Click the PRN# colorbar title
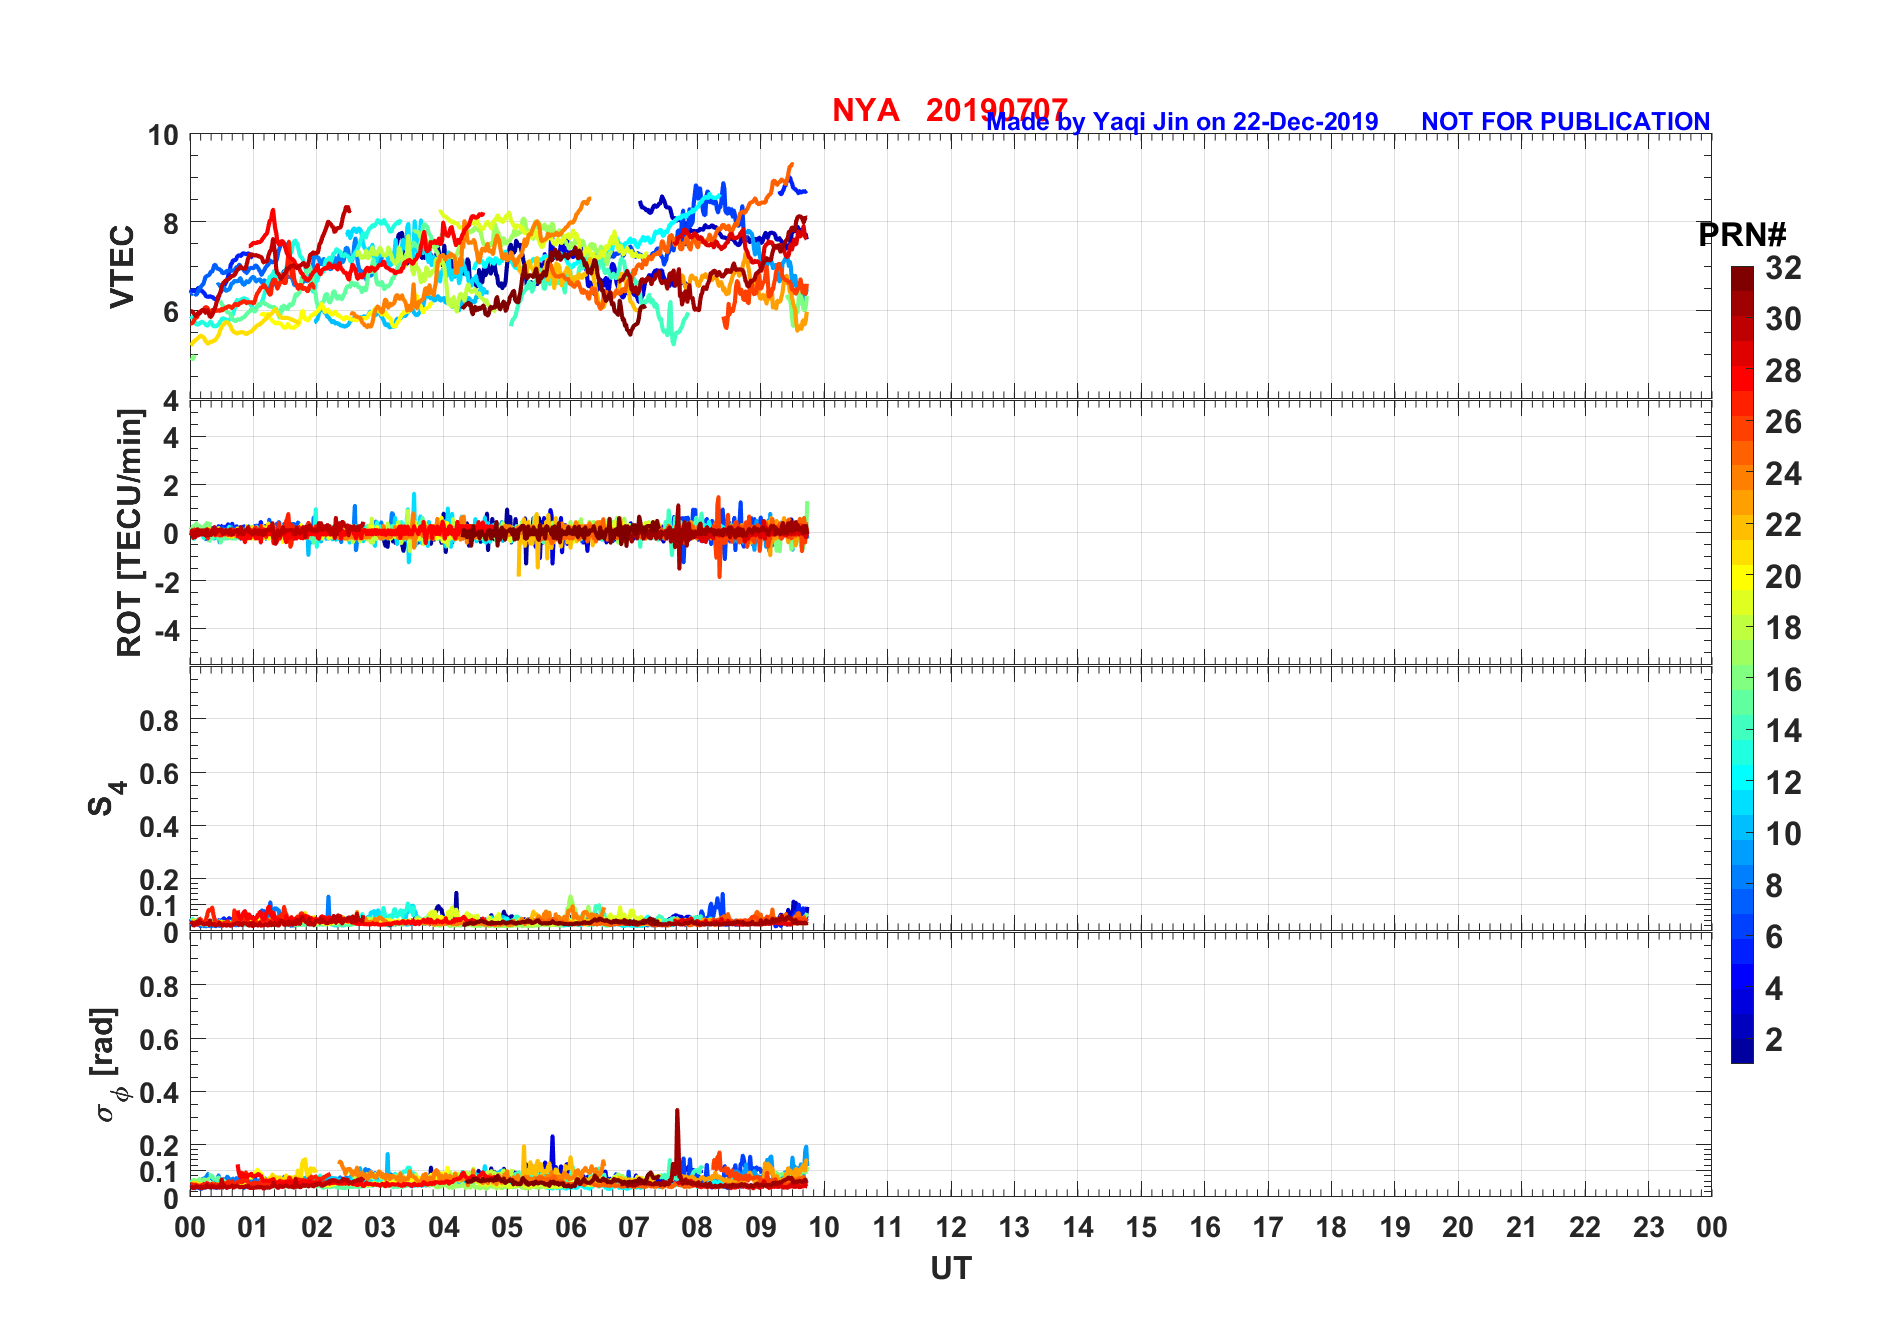1902x1330 pixels. tap(1742, 235)
